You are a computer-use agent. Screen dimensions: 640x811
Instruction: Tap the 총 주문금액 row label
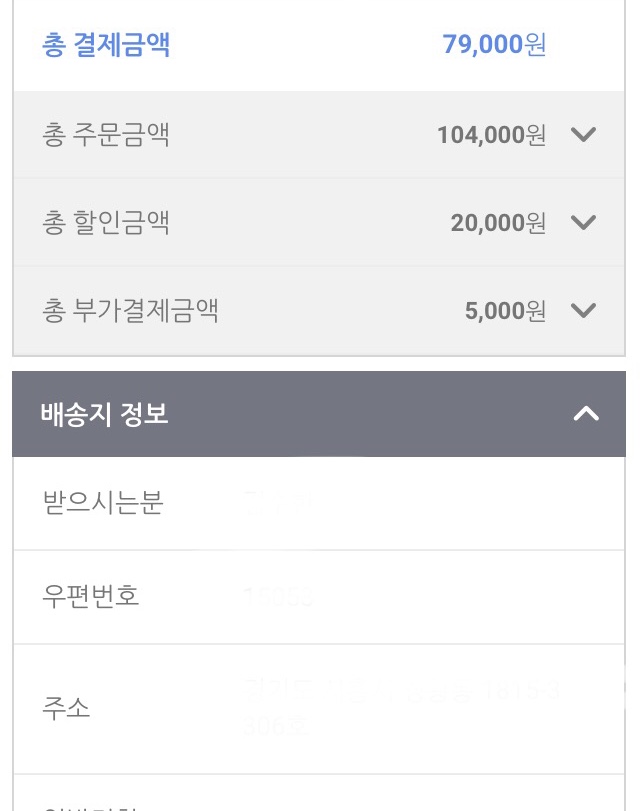106,135
